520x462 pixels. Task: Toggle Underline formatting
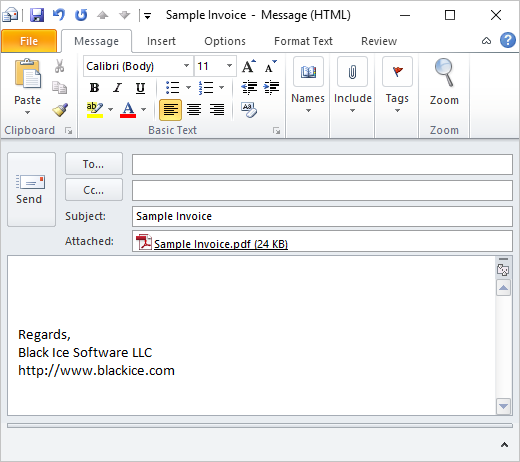click(140, 88)
